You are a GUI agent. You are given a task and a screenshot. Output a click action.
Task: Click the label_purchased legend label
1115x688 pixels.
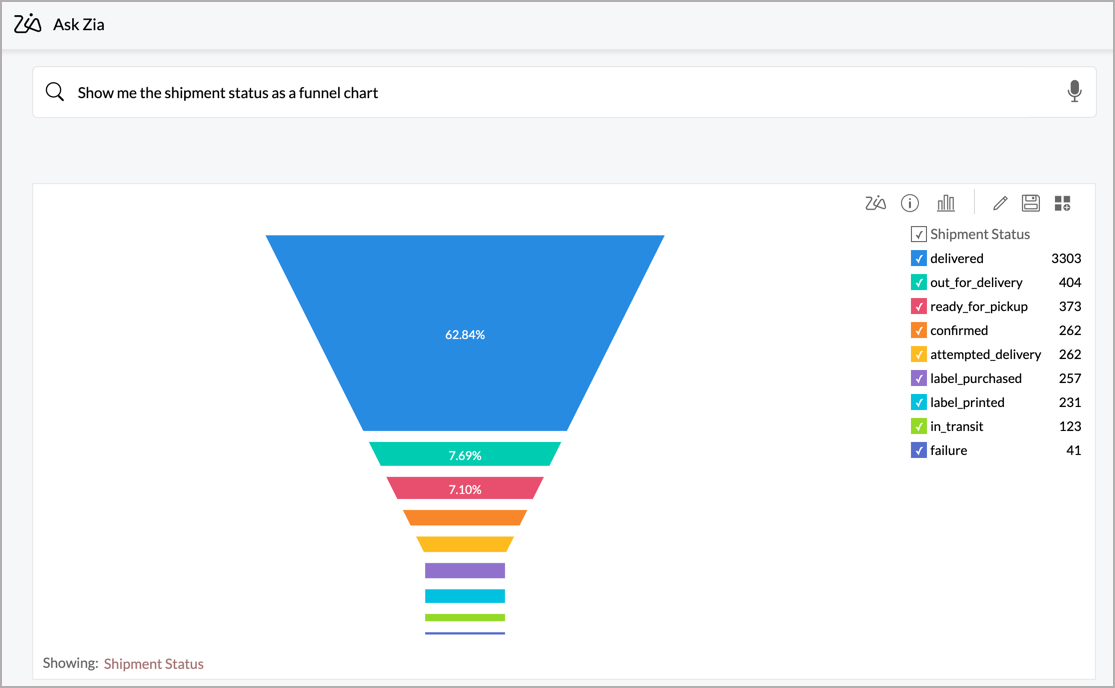[x=975, y=378]
